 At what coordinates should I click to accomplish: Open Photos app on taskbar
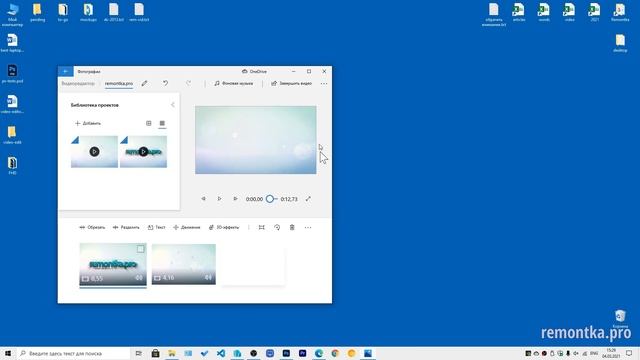[x=368, y=353]
